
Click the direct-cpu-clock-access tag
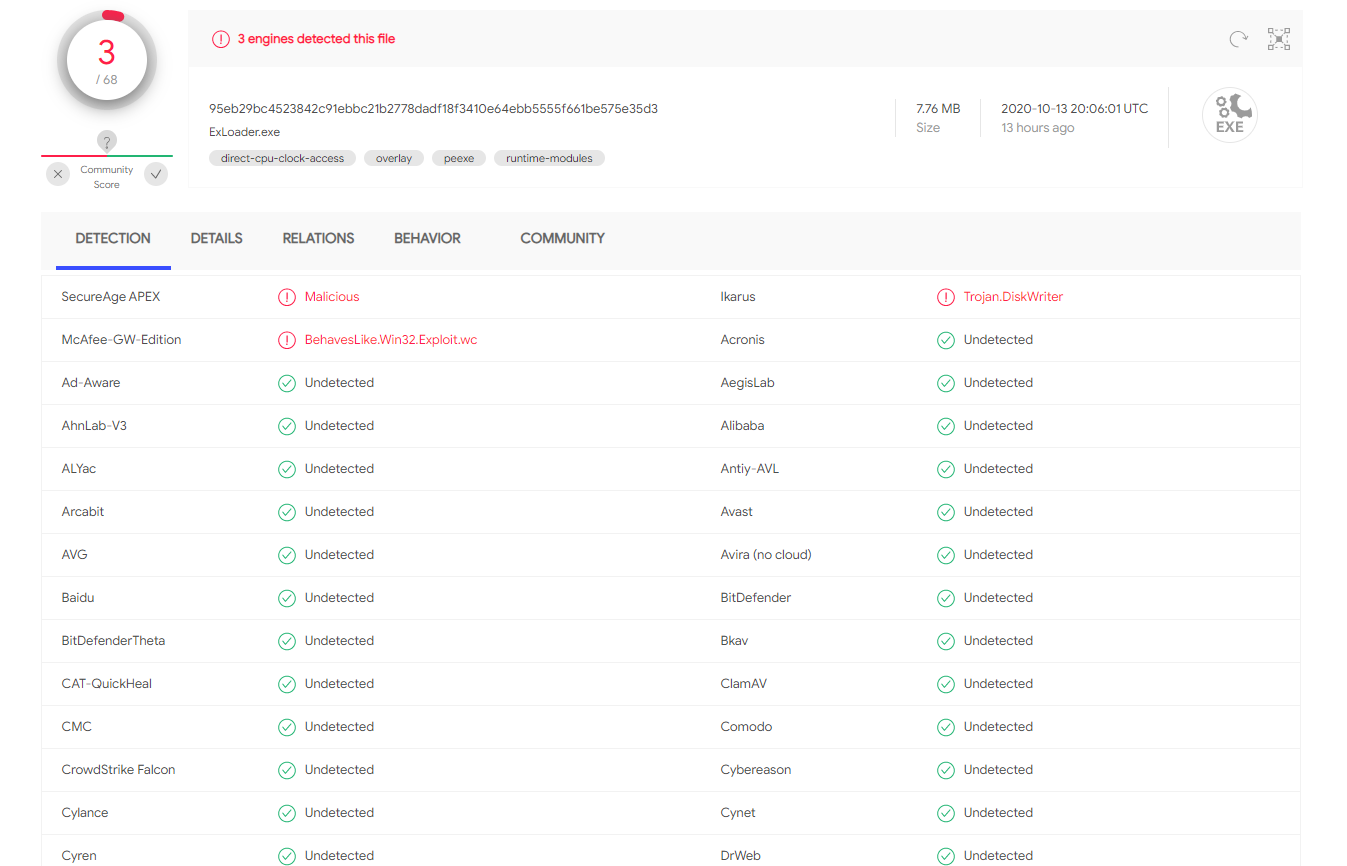pyautogui.click(x=282, y=158)
